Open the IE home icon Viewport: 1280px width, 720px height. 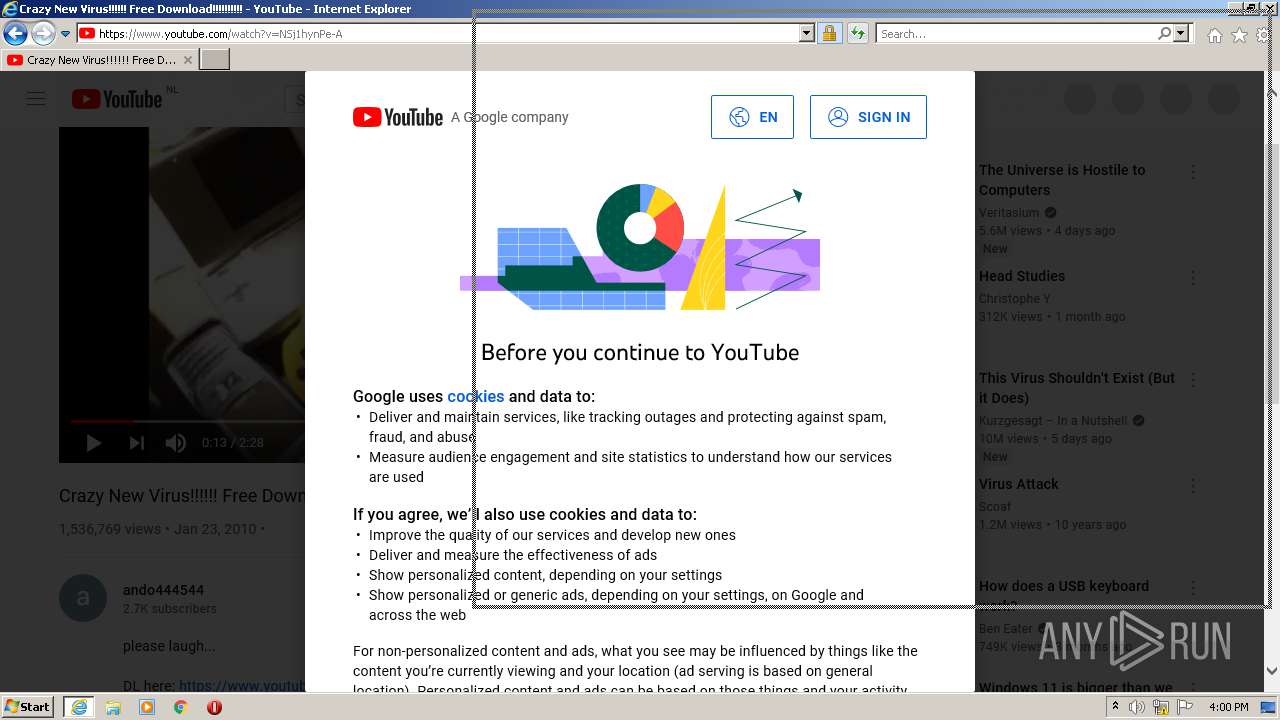point(1214,35)
